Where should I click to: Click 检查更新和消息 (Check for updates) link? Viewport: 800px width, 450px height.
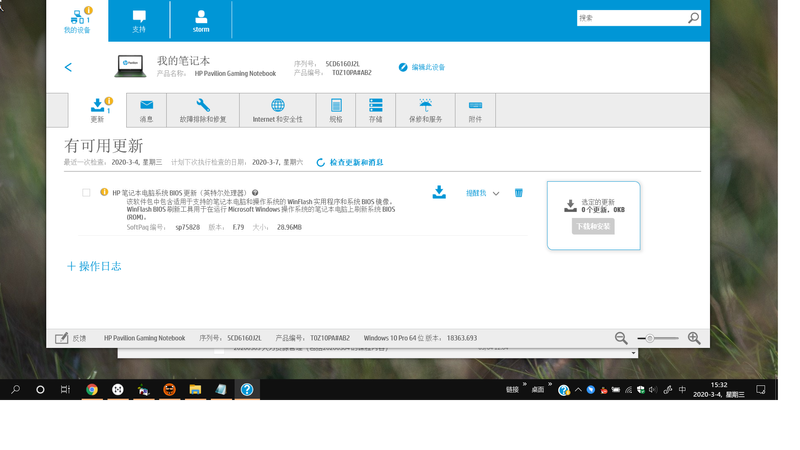350,162
